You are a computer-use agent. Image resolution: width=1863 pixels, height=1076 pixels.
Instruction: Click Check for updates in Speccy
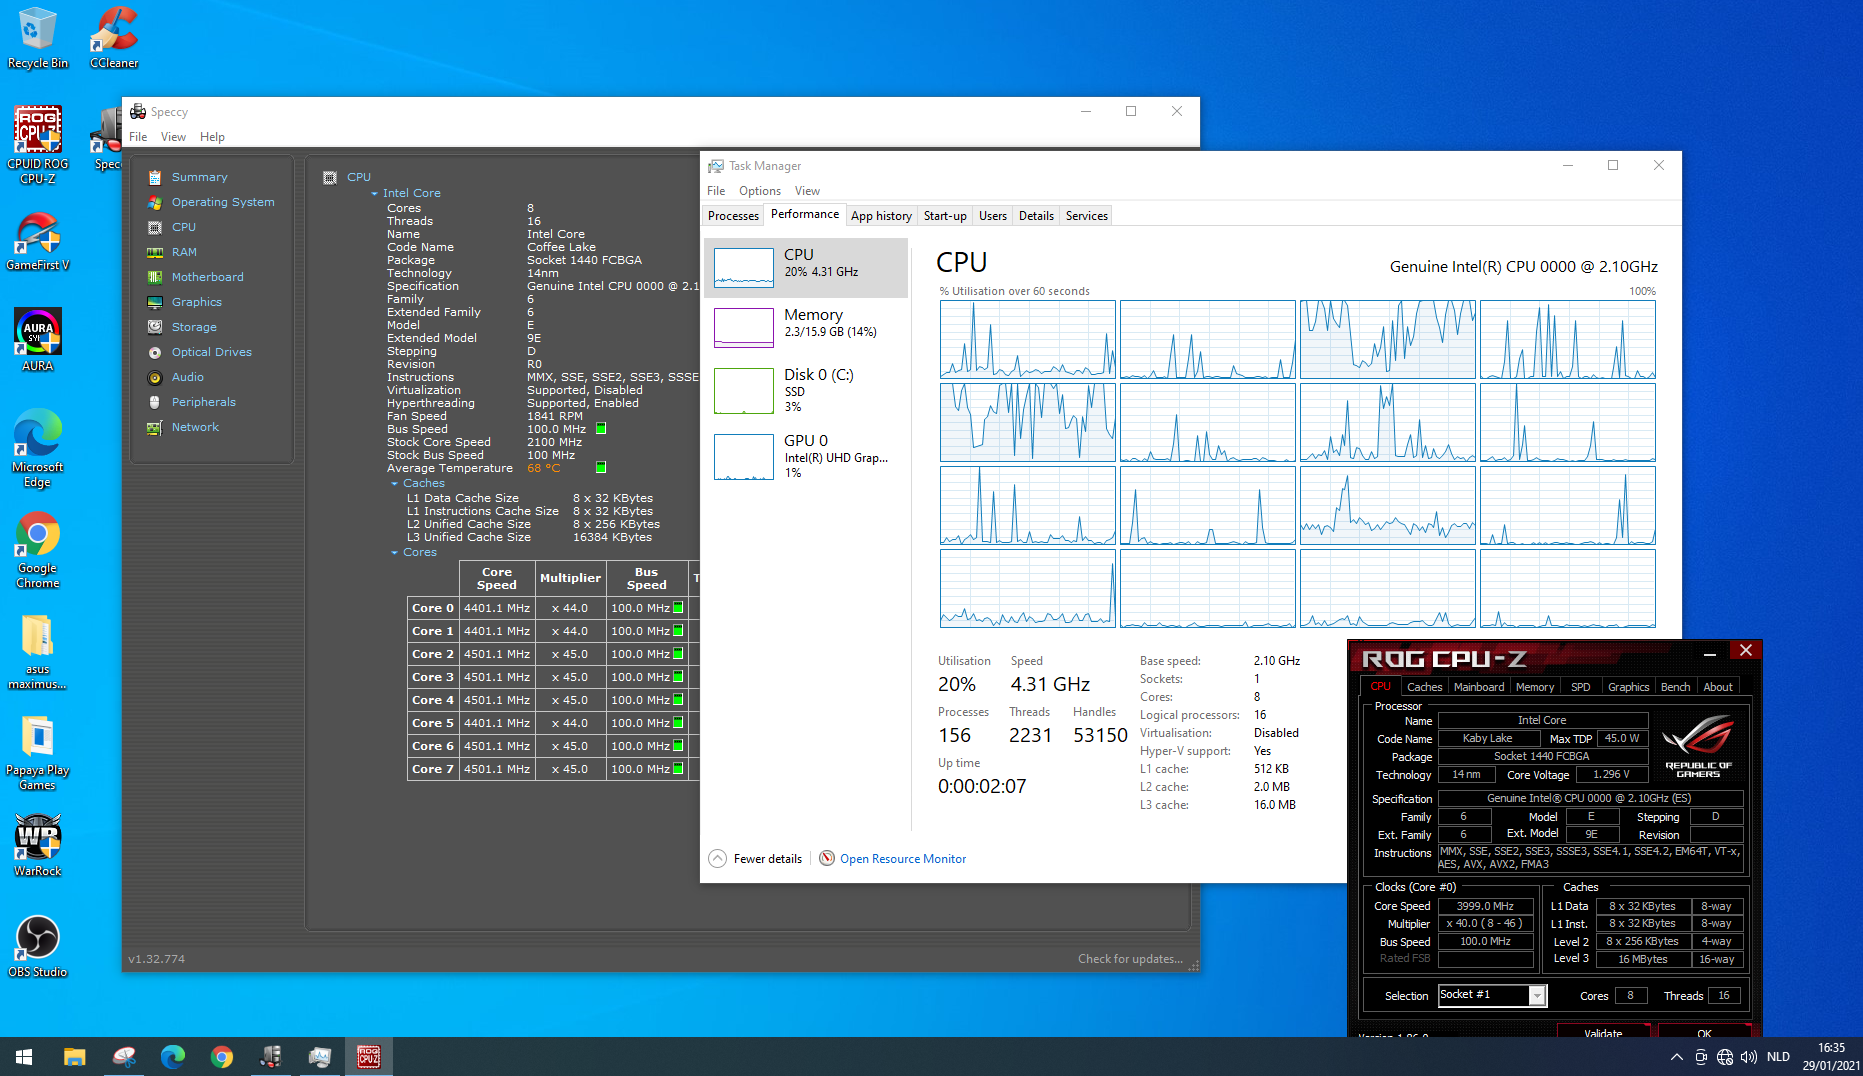[1130, 959]
